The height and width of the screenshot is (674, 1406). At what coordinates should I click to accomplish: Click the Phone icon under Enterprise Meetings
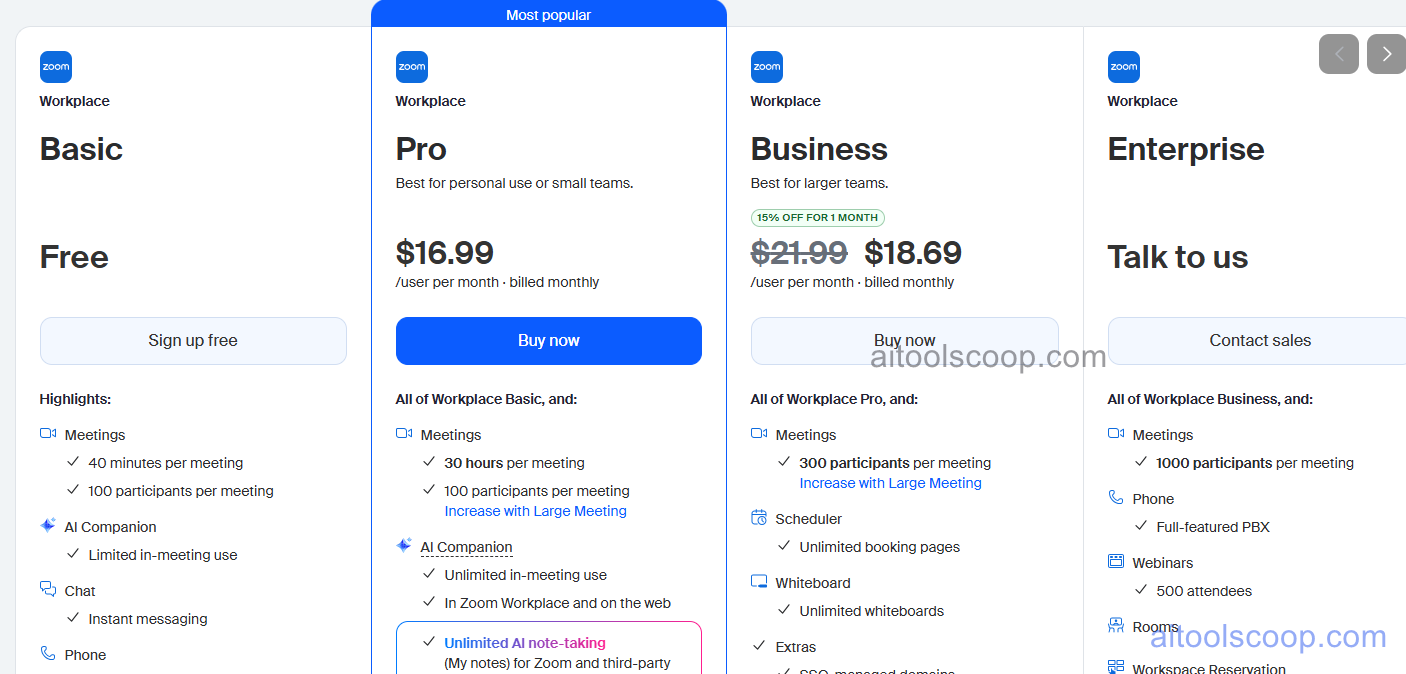pos(1115,497)
